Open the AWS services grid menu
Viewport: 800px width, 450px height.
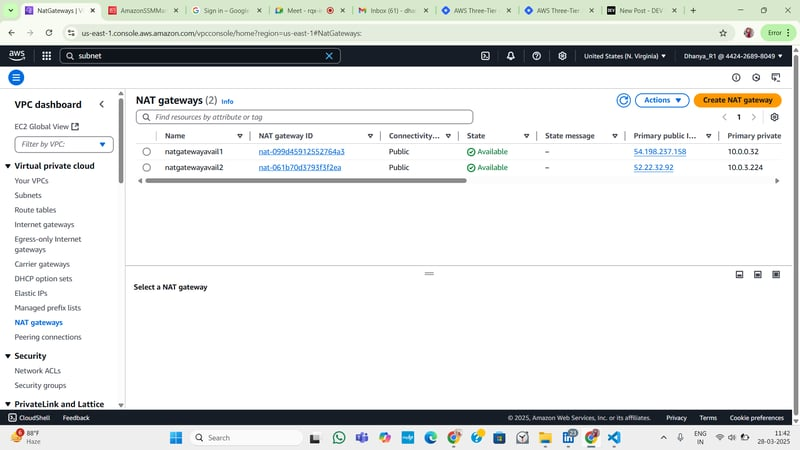(46, 56)
